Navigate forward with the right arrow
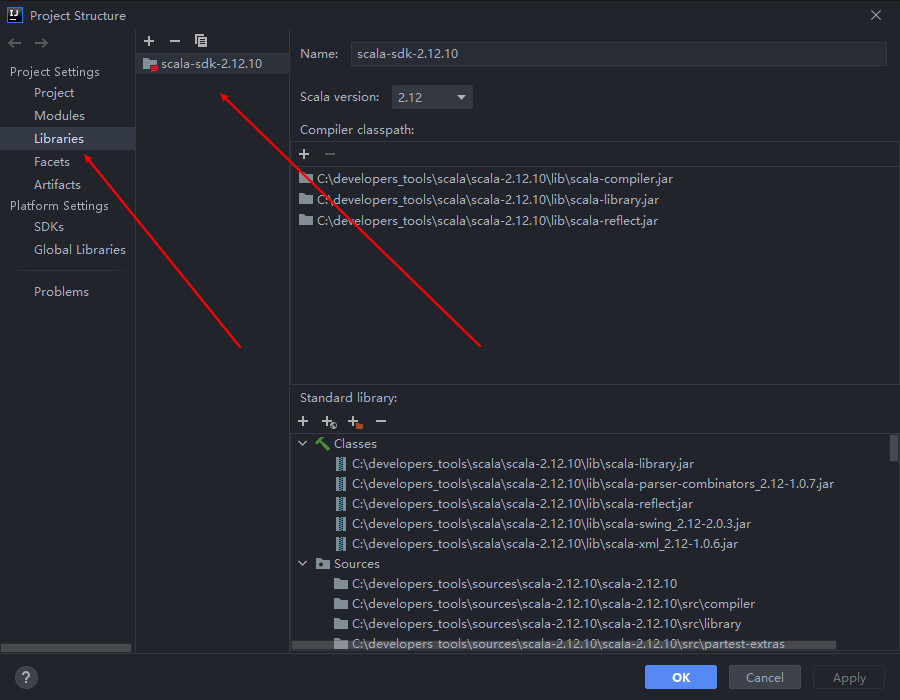Screen dimensions: 900x700 coord(41,43)
